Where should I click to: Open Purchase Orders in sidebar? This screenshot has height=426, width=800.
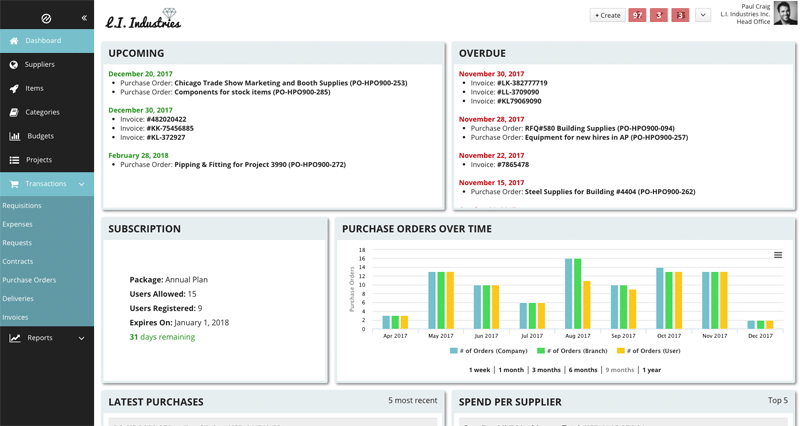29,280
